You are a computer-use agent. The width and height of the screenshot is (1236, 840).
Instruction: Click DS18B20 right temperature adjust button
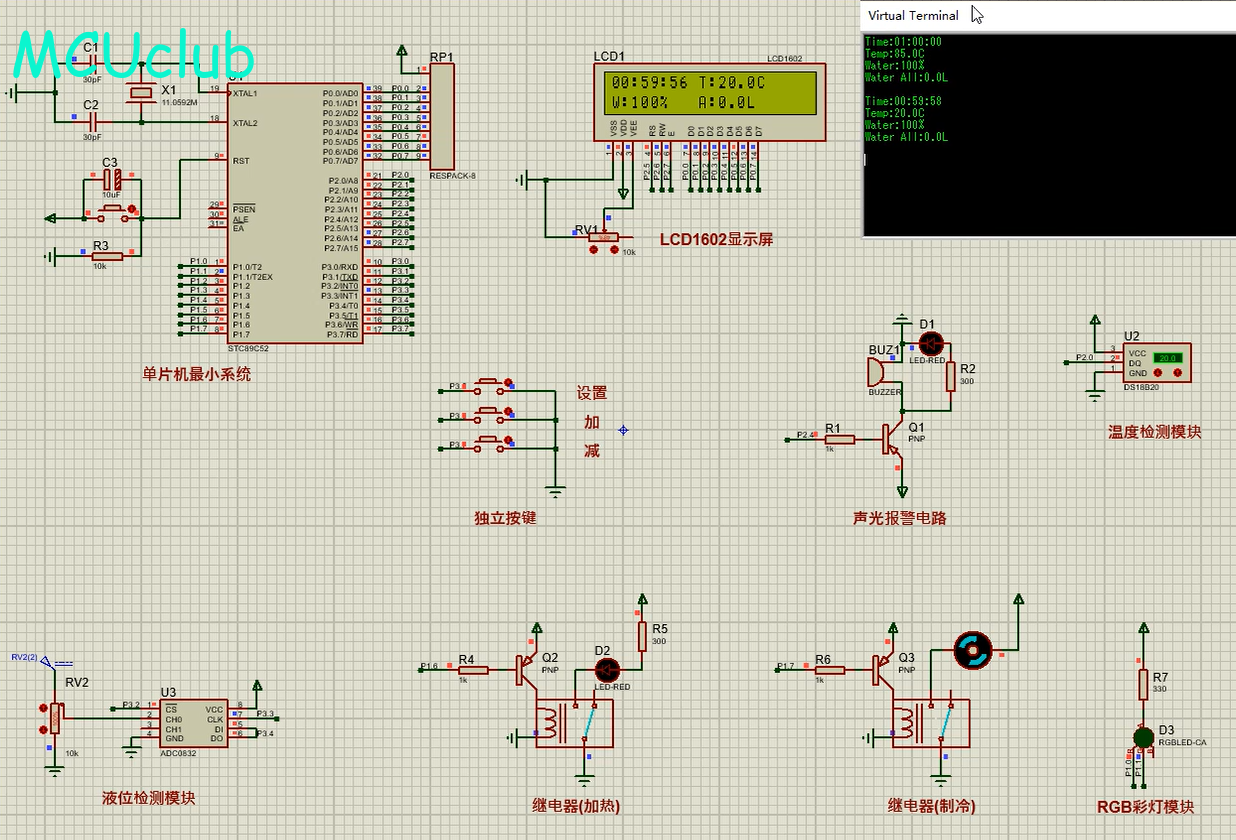1178,373
